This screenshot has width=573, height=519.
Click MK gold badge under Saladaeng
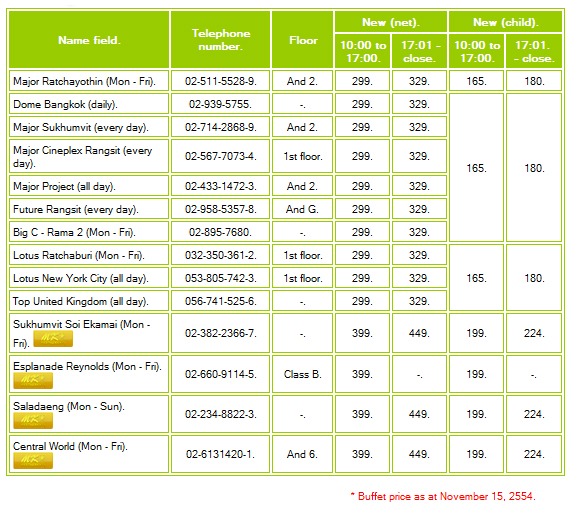pyautogui.click(x=33, y=421)
